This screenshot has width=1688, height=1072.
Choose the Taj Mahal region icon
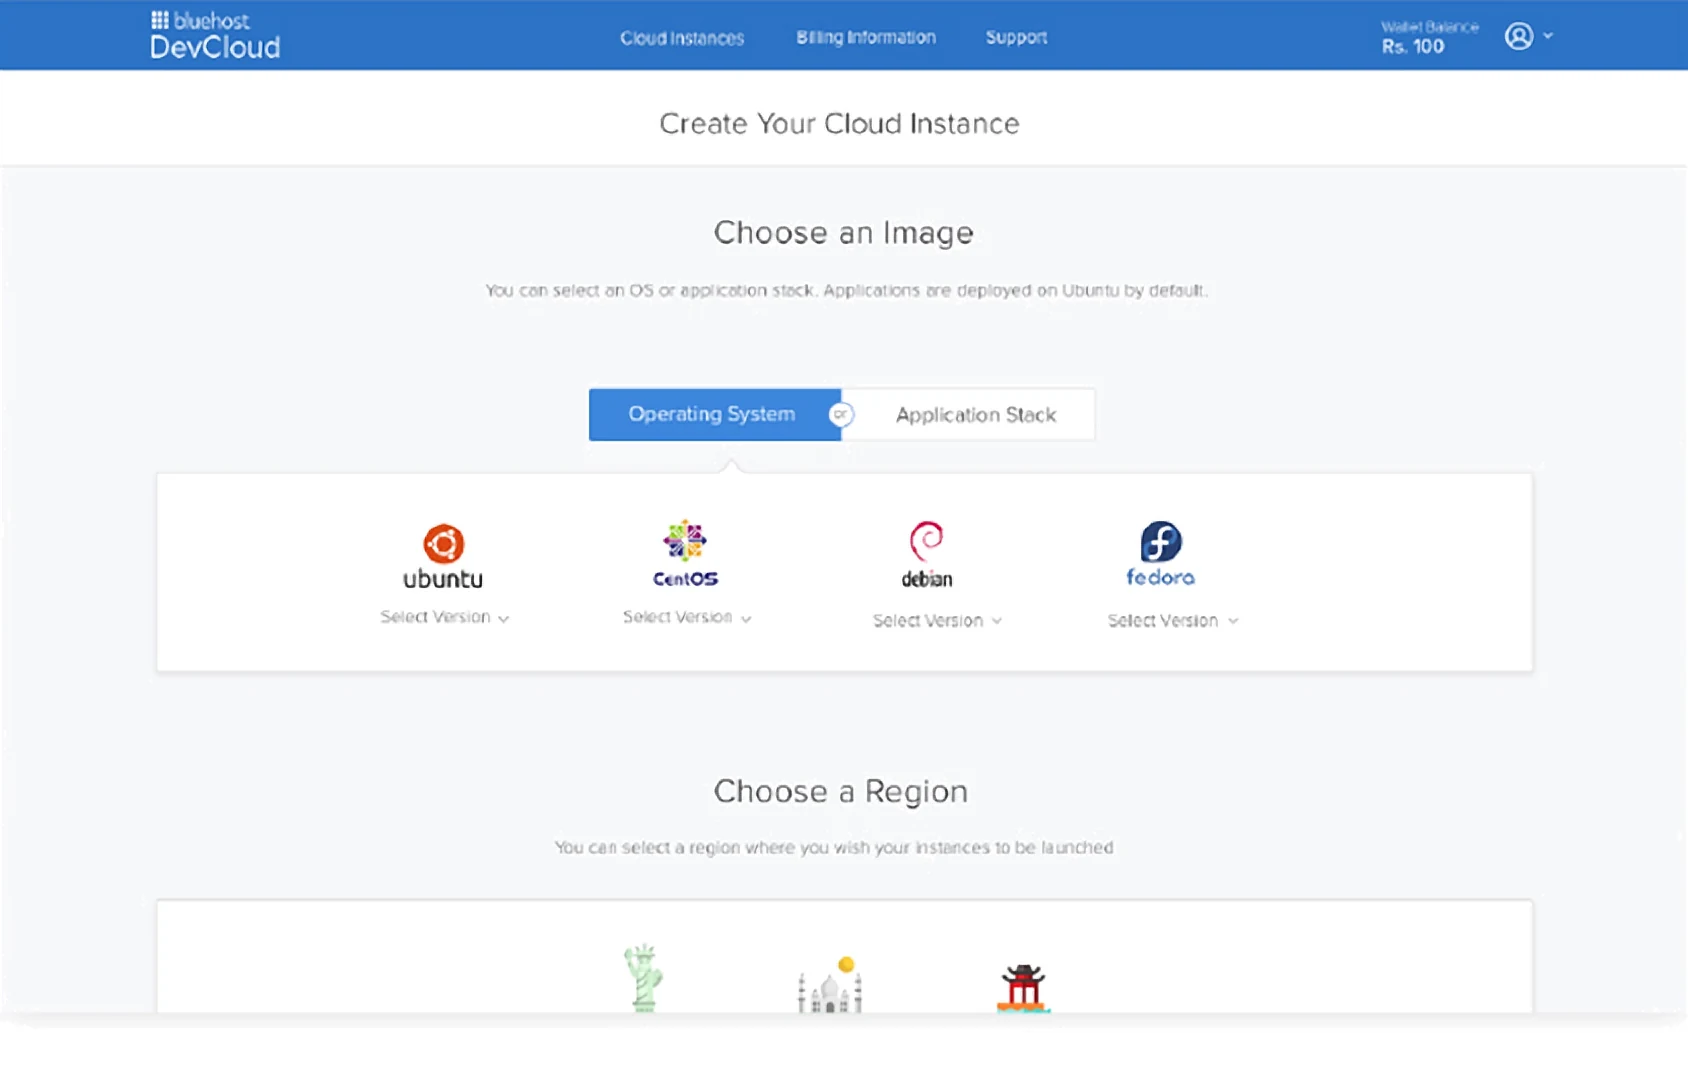click(830, 985)
